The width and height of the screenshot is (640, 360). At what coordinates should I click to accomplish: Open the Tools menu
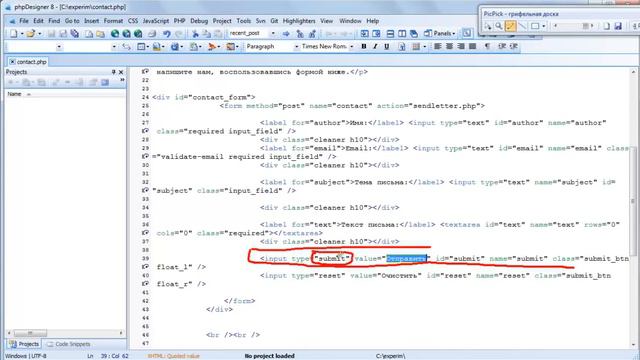243,21
